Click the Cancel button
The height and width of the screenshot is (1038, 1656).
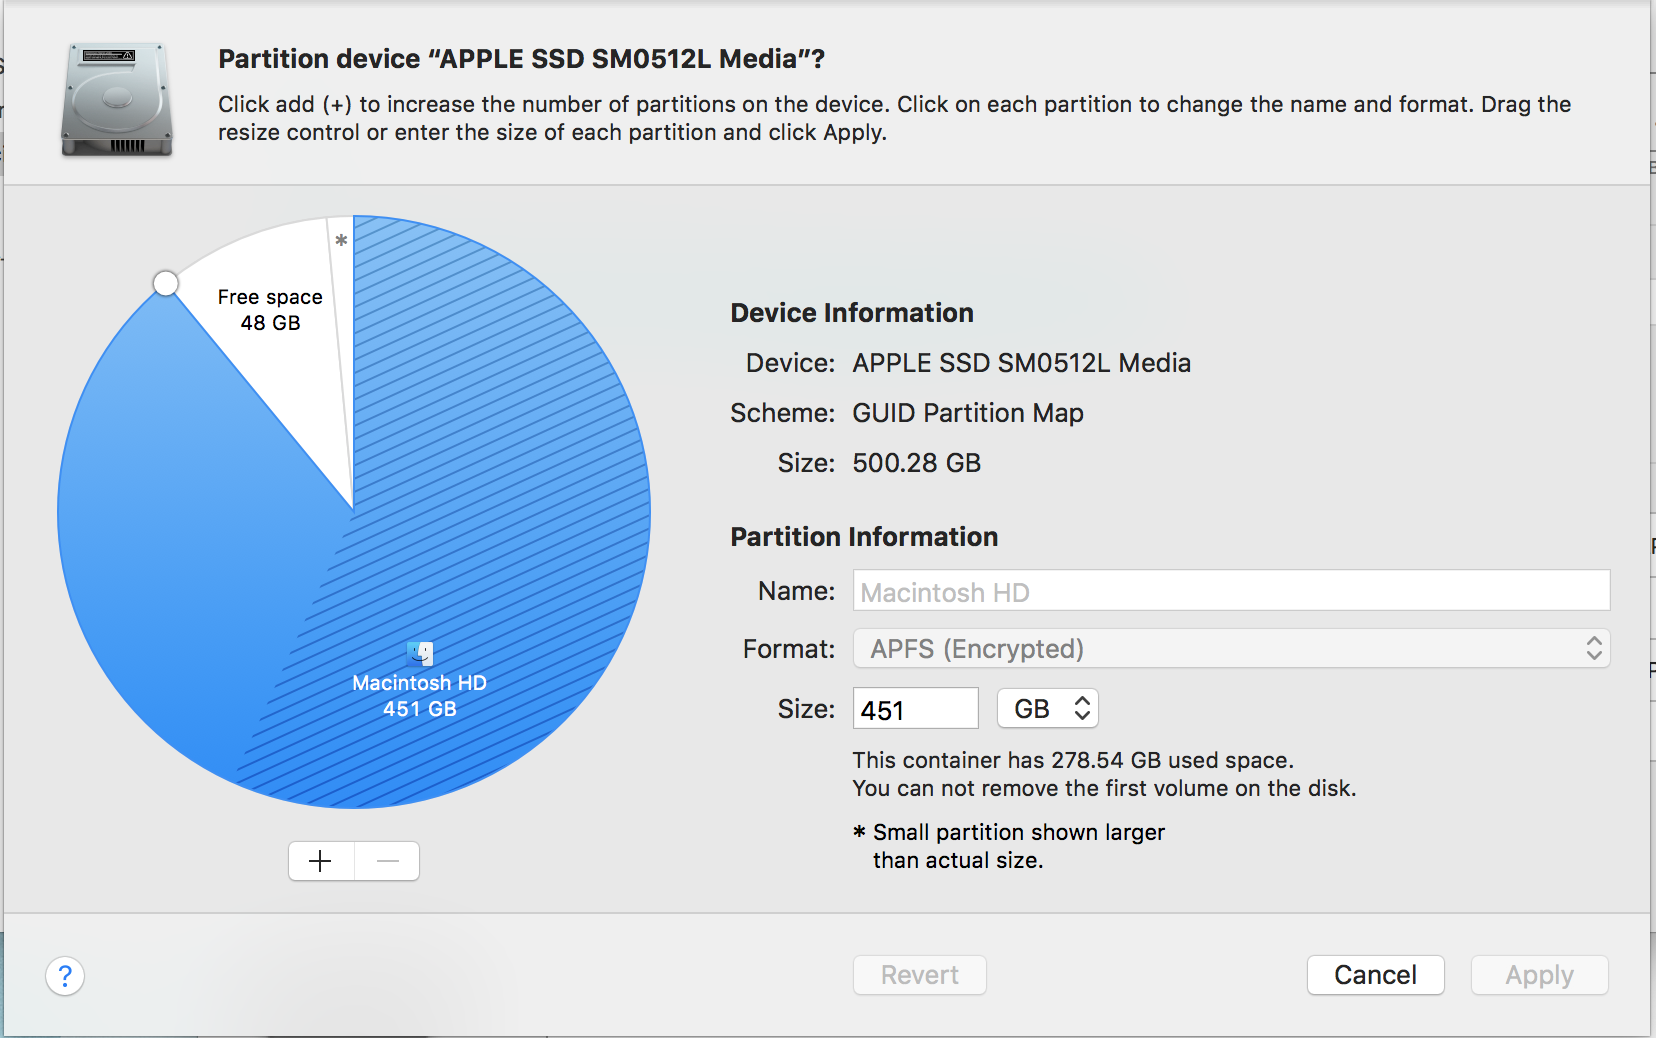point(1376,975)
